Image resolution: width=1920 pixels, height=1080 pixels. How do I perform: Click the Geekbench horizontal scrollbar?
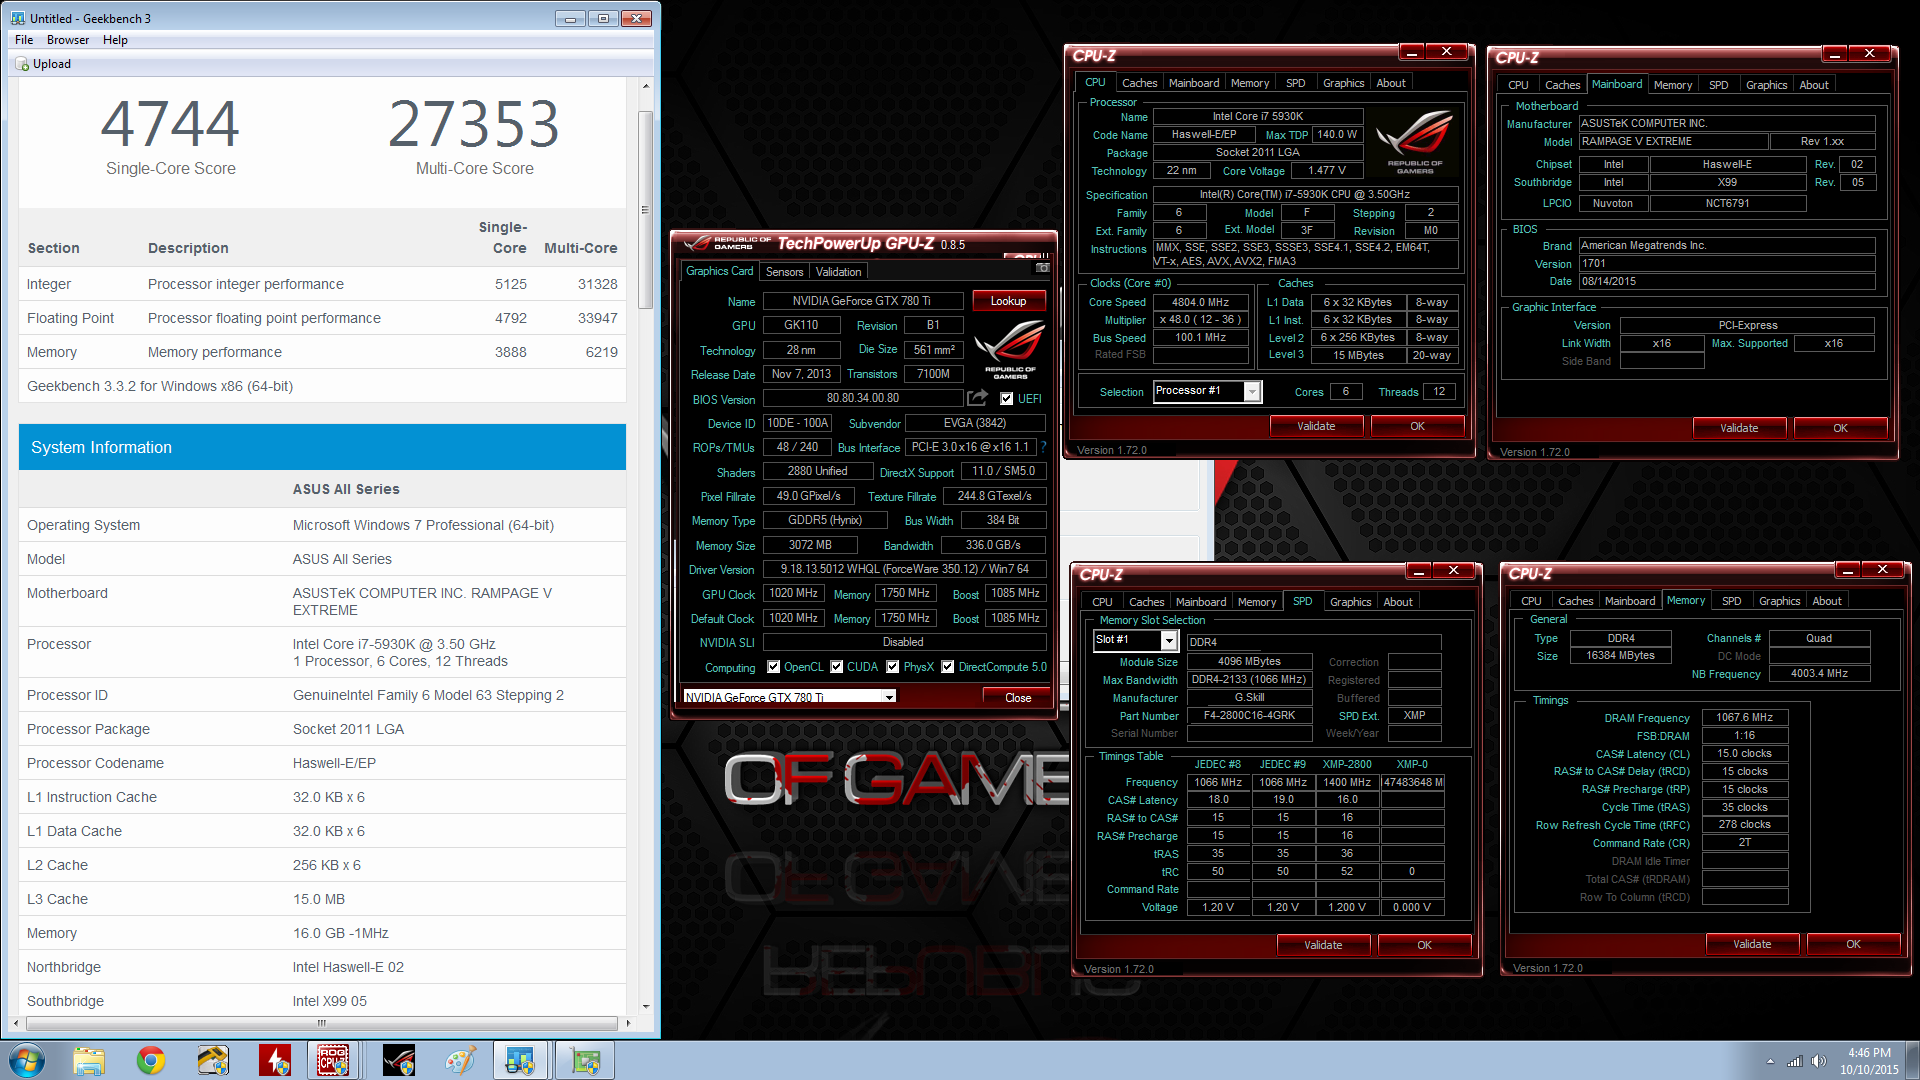tap(322, 1023)
